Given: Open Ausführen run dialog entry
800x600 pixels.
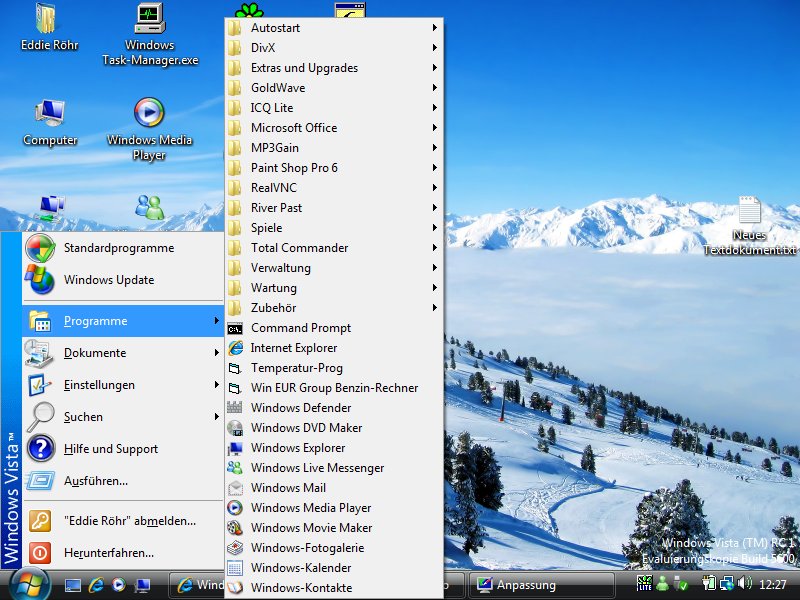Looking at the screenshot, I should [x=95, y=481].
